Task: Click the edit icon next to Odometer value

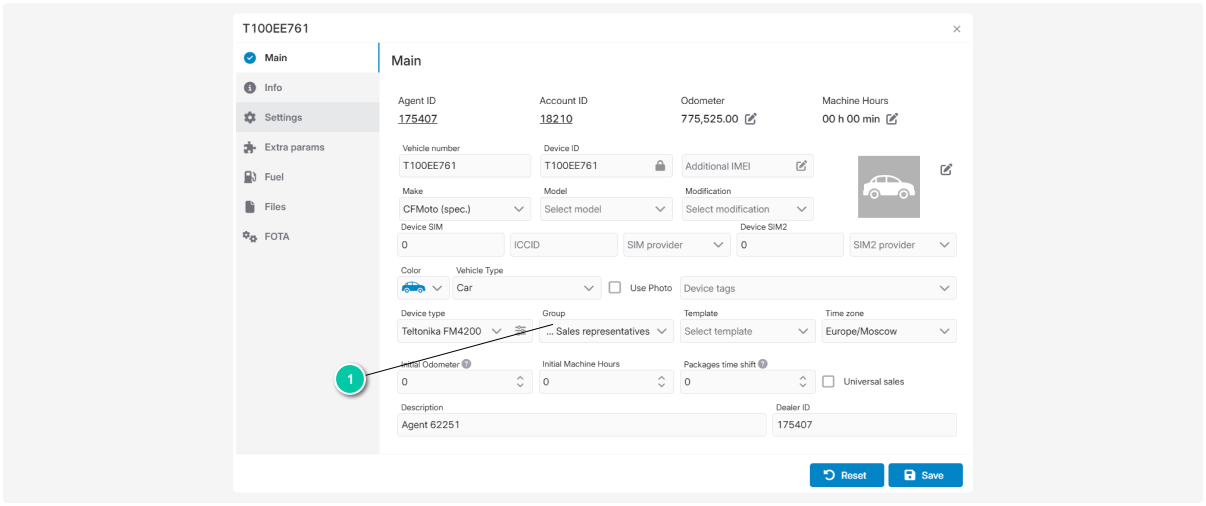Action: pos(751,119)
